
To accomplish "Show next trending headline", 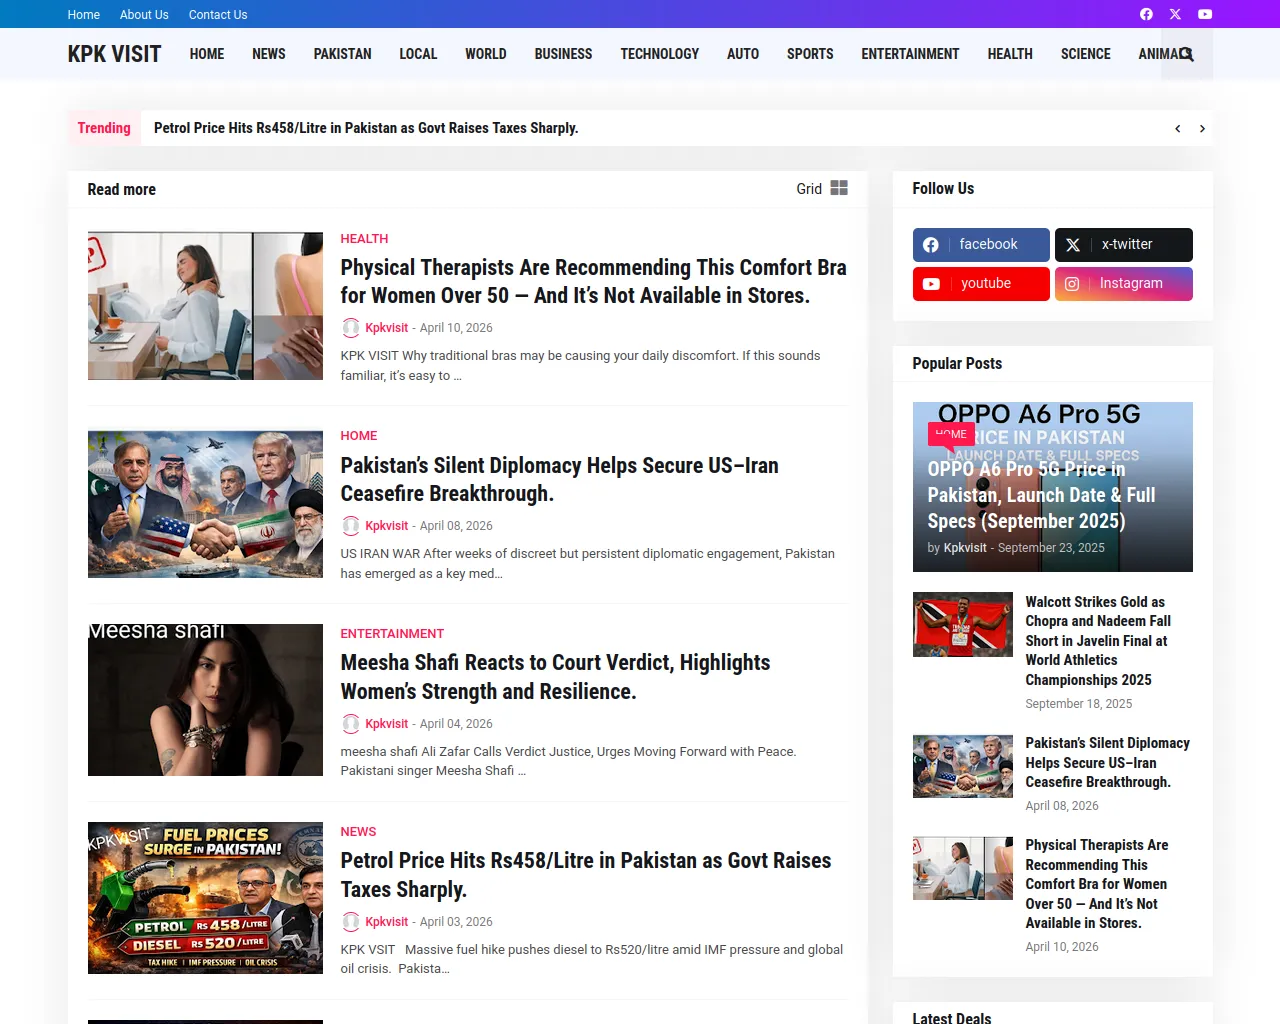I will click(x=1202, y=129).
